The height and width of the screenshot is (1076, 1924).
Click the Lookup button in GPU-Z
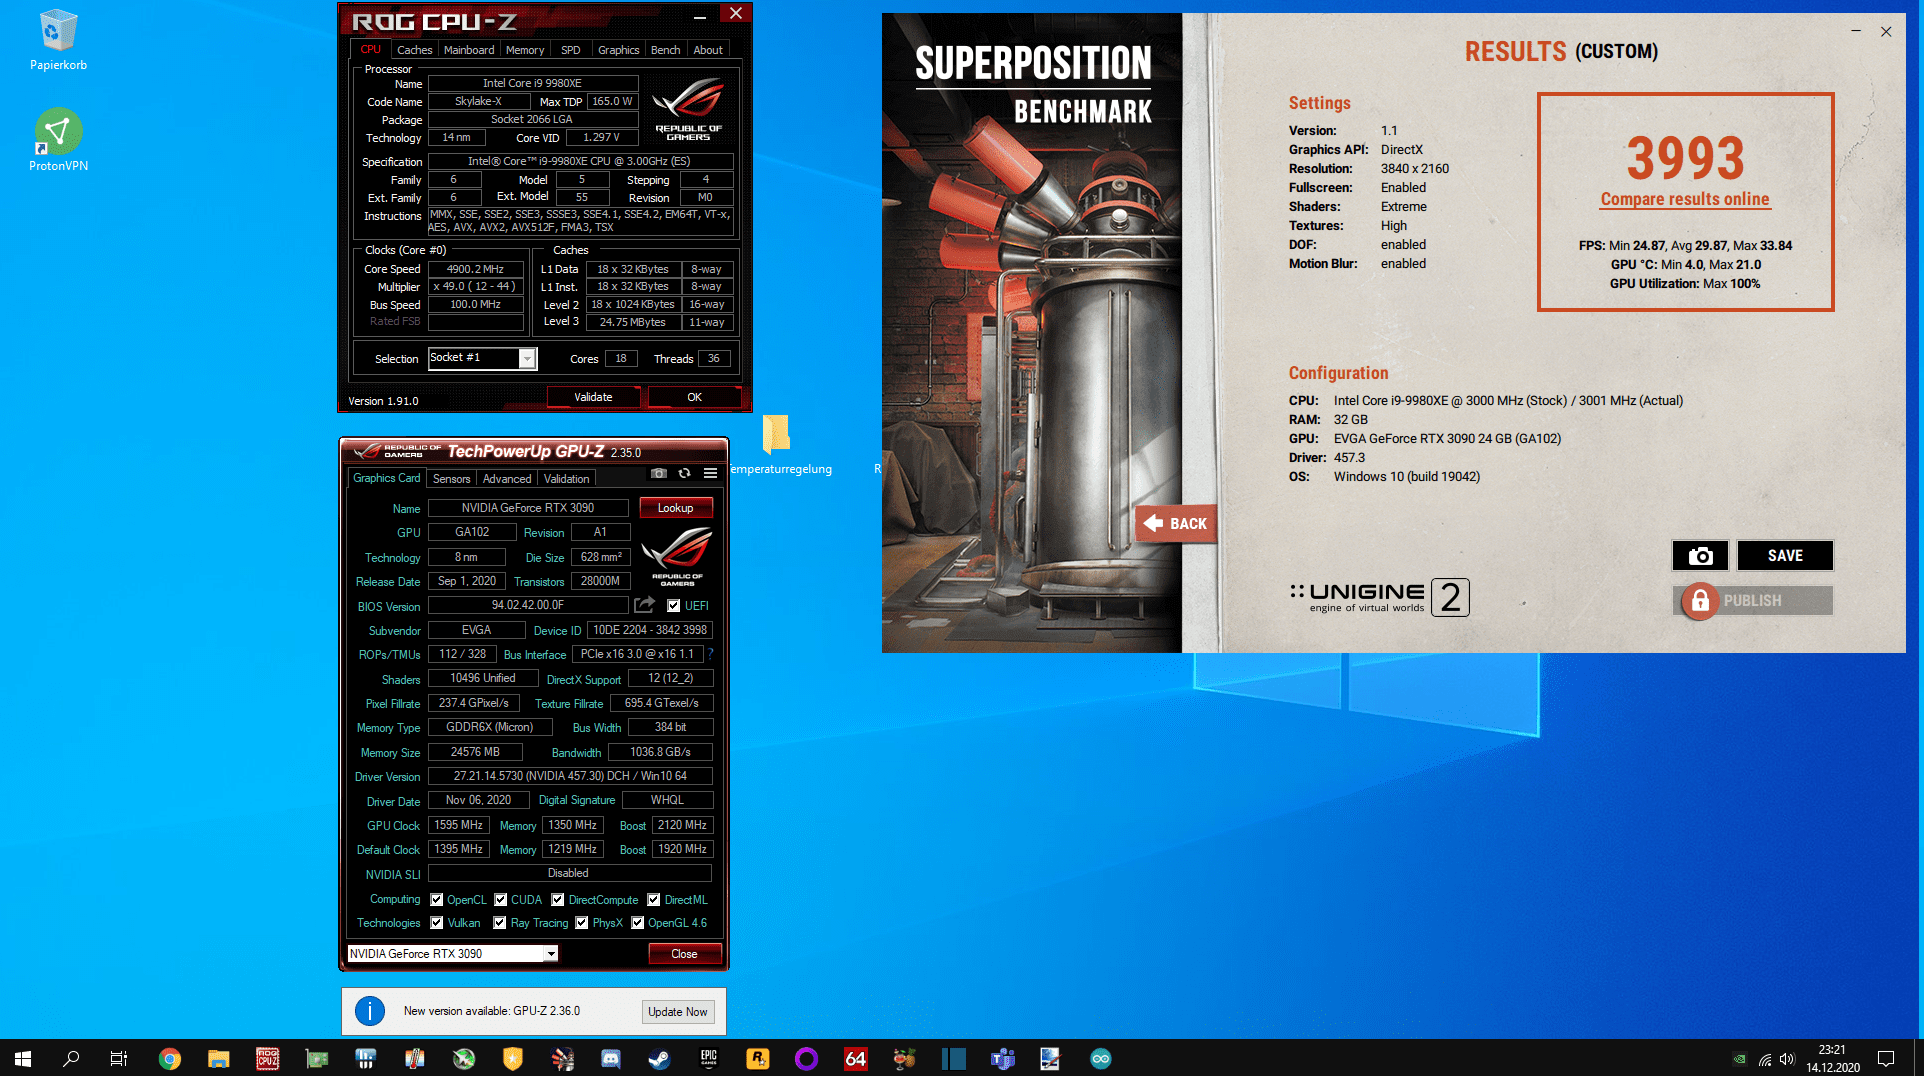click(675, 508)
